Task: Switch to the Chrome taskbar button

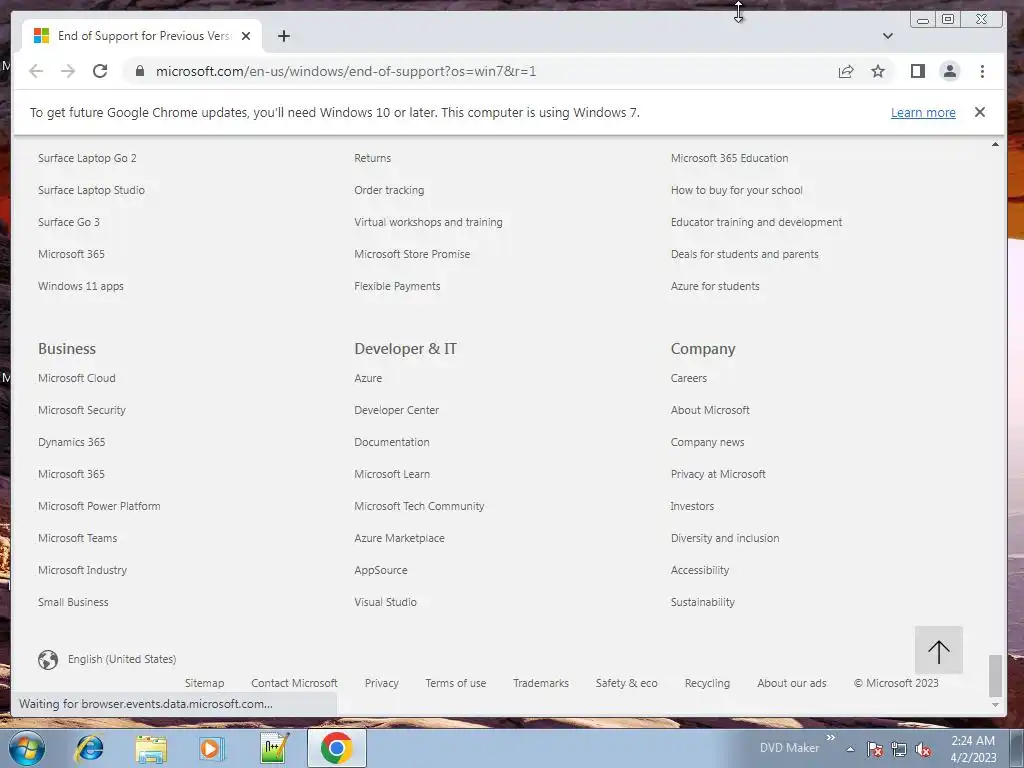Action: (336, 748)
